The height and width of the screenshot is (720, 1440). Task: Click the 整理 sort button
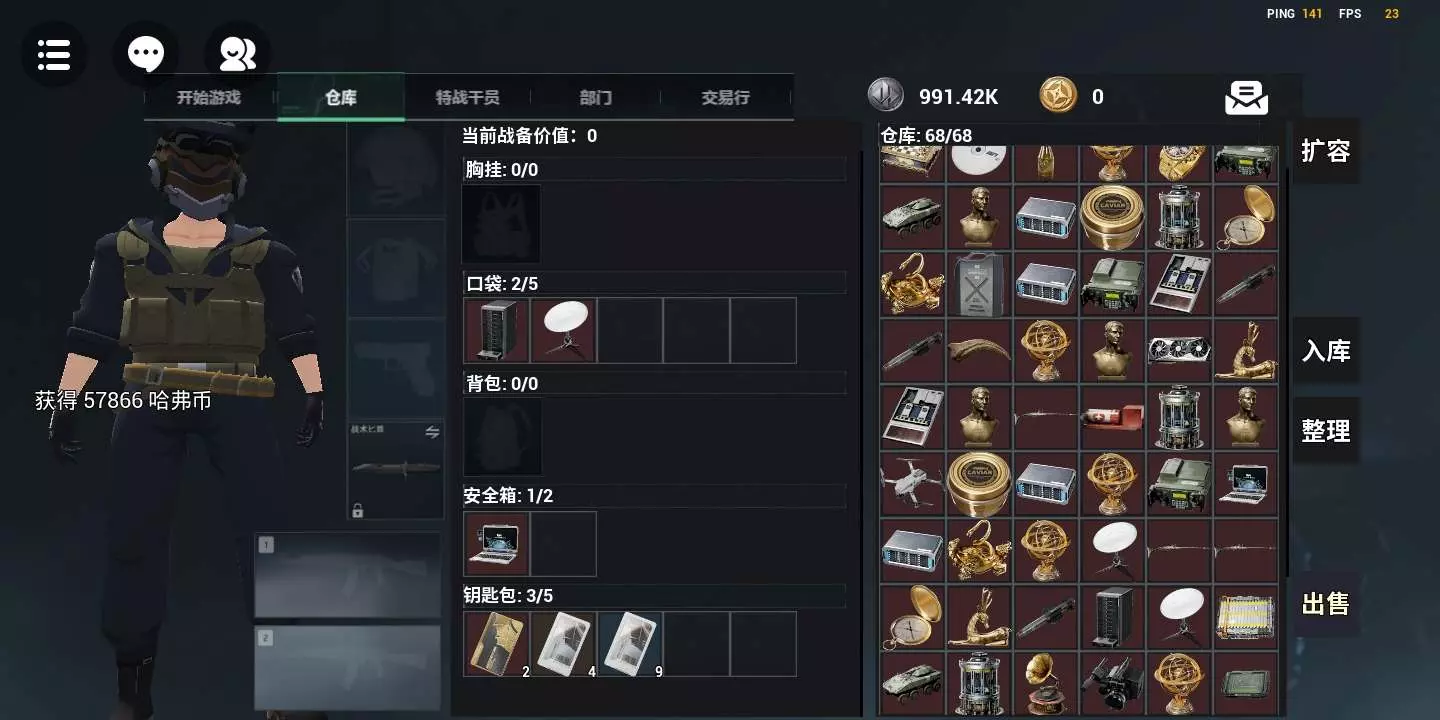[x=1325, y=431]
